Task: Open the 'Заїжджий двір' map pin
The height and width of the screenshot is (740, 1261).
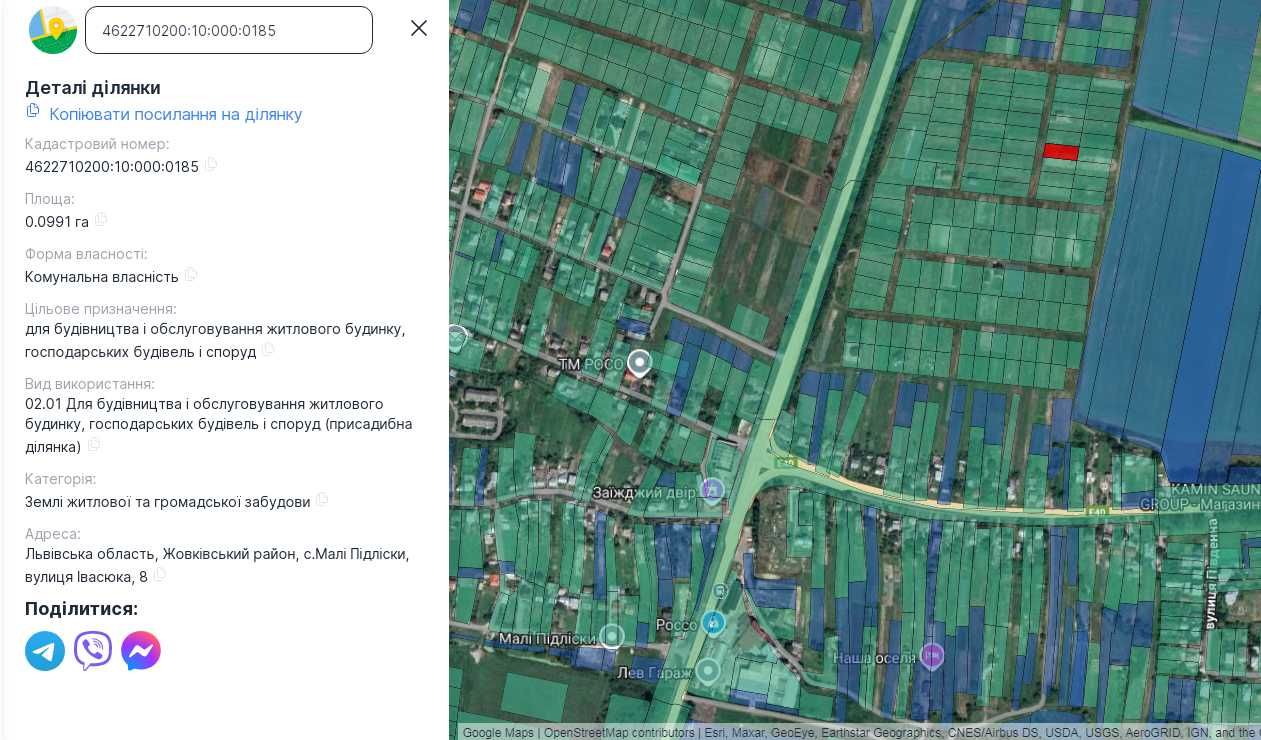Action: [x=712, y=490]
